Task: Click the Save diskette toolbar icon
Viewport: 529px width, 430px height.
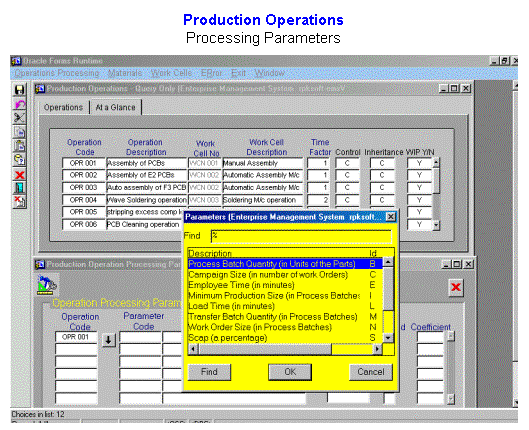Action: pos(19,90)
